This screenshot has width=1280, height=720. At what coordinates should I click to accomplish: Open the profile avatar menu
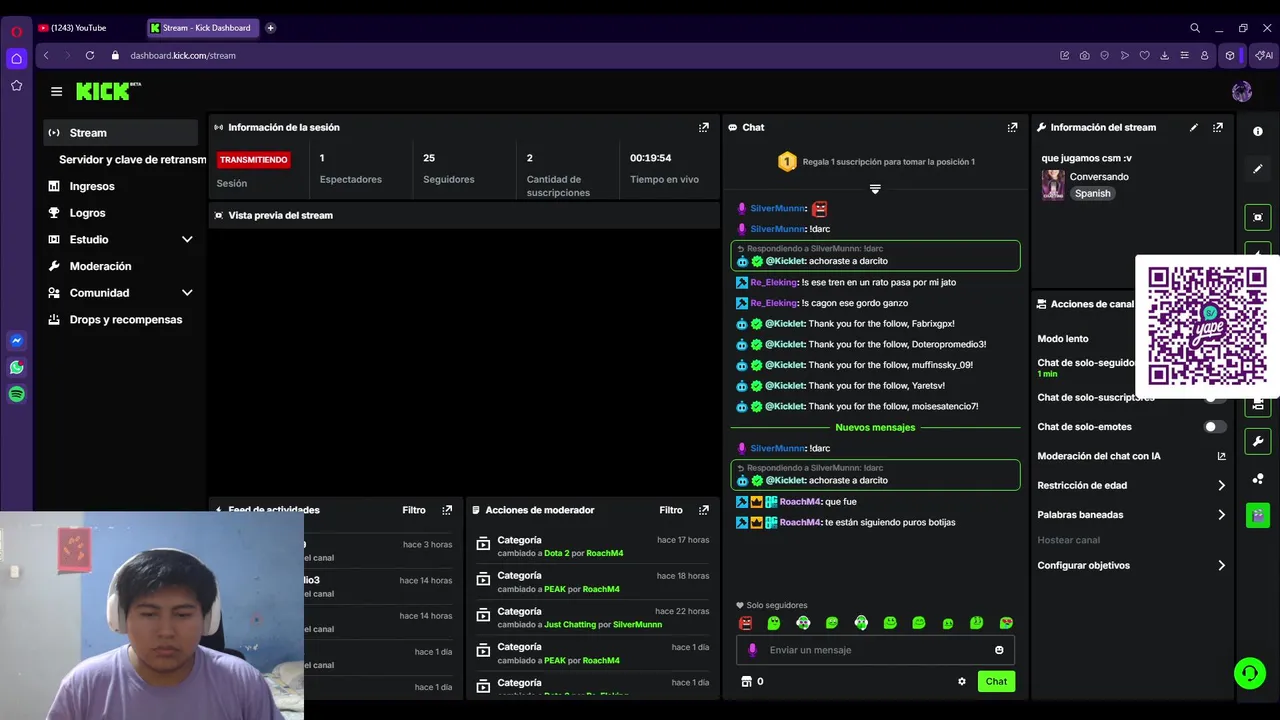click(x=1242, y=92)
